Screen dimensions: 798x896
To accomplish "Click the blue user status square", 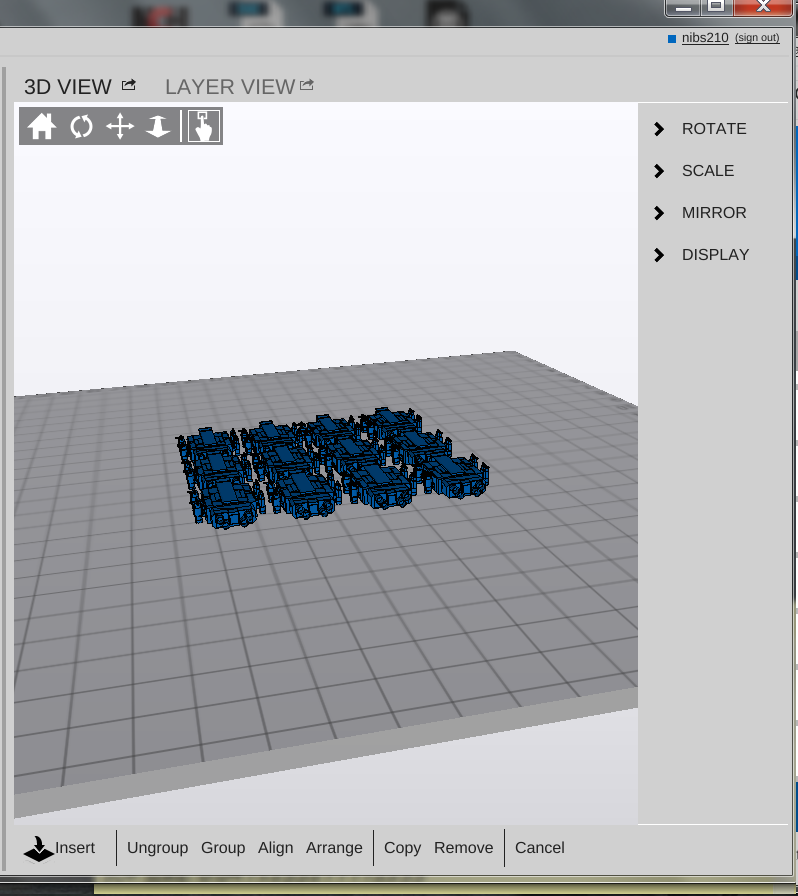I will pyautogui.click(x=672, y=39).
